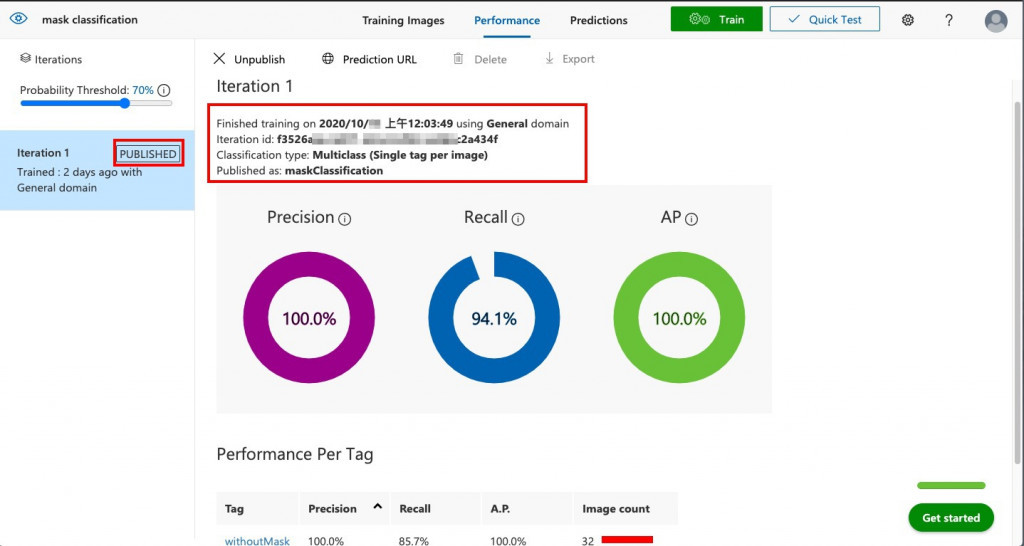Open the Prediction URL dialog
Image resolution: width=1024 pixels, height=546 pixels.
coord(369,59)
